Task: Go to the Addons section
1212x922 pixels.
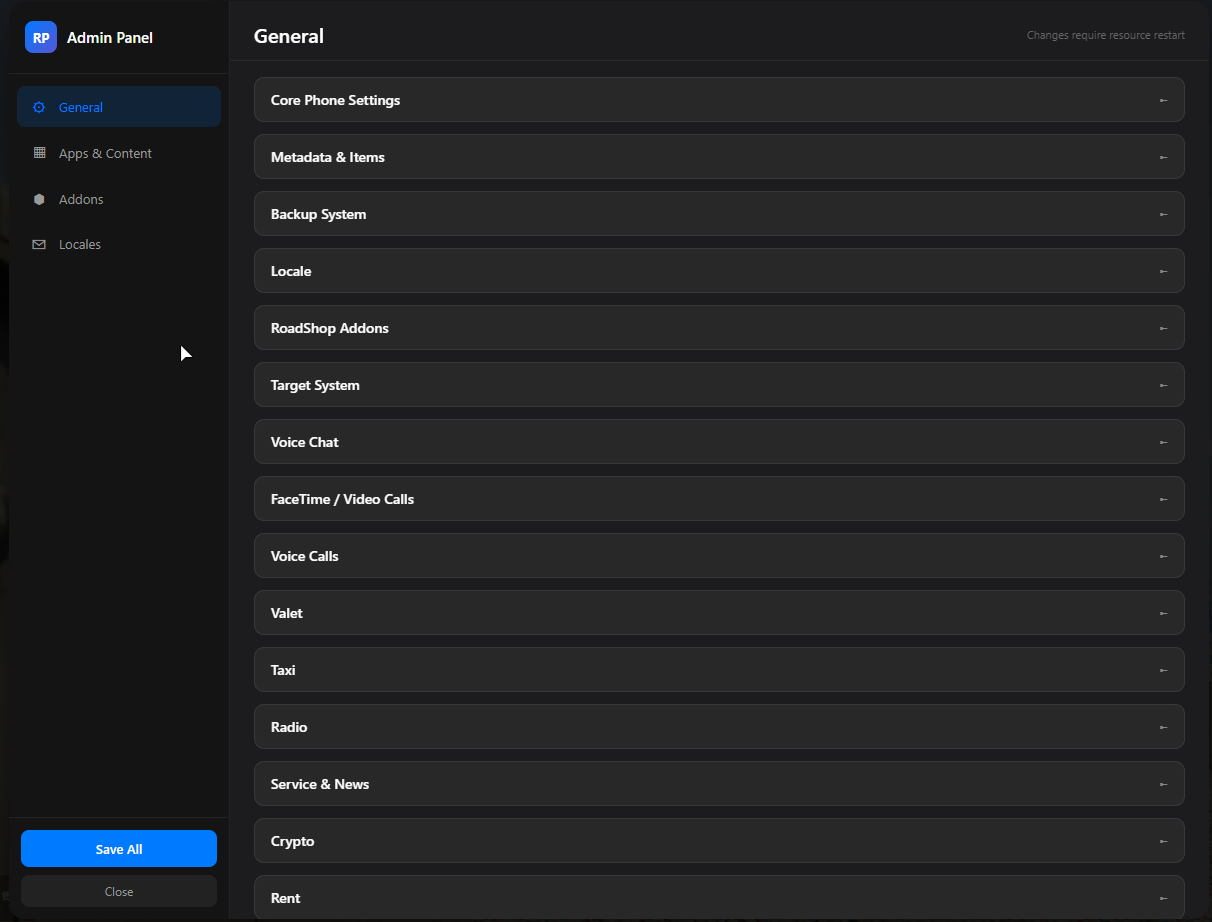Action: pos(81,199)
